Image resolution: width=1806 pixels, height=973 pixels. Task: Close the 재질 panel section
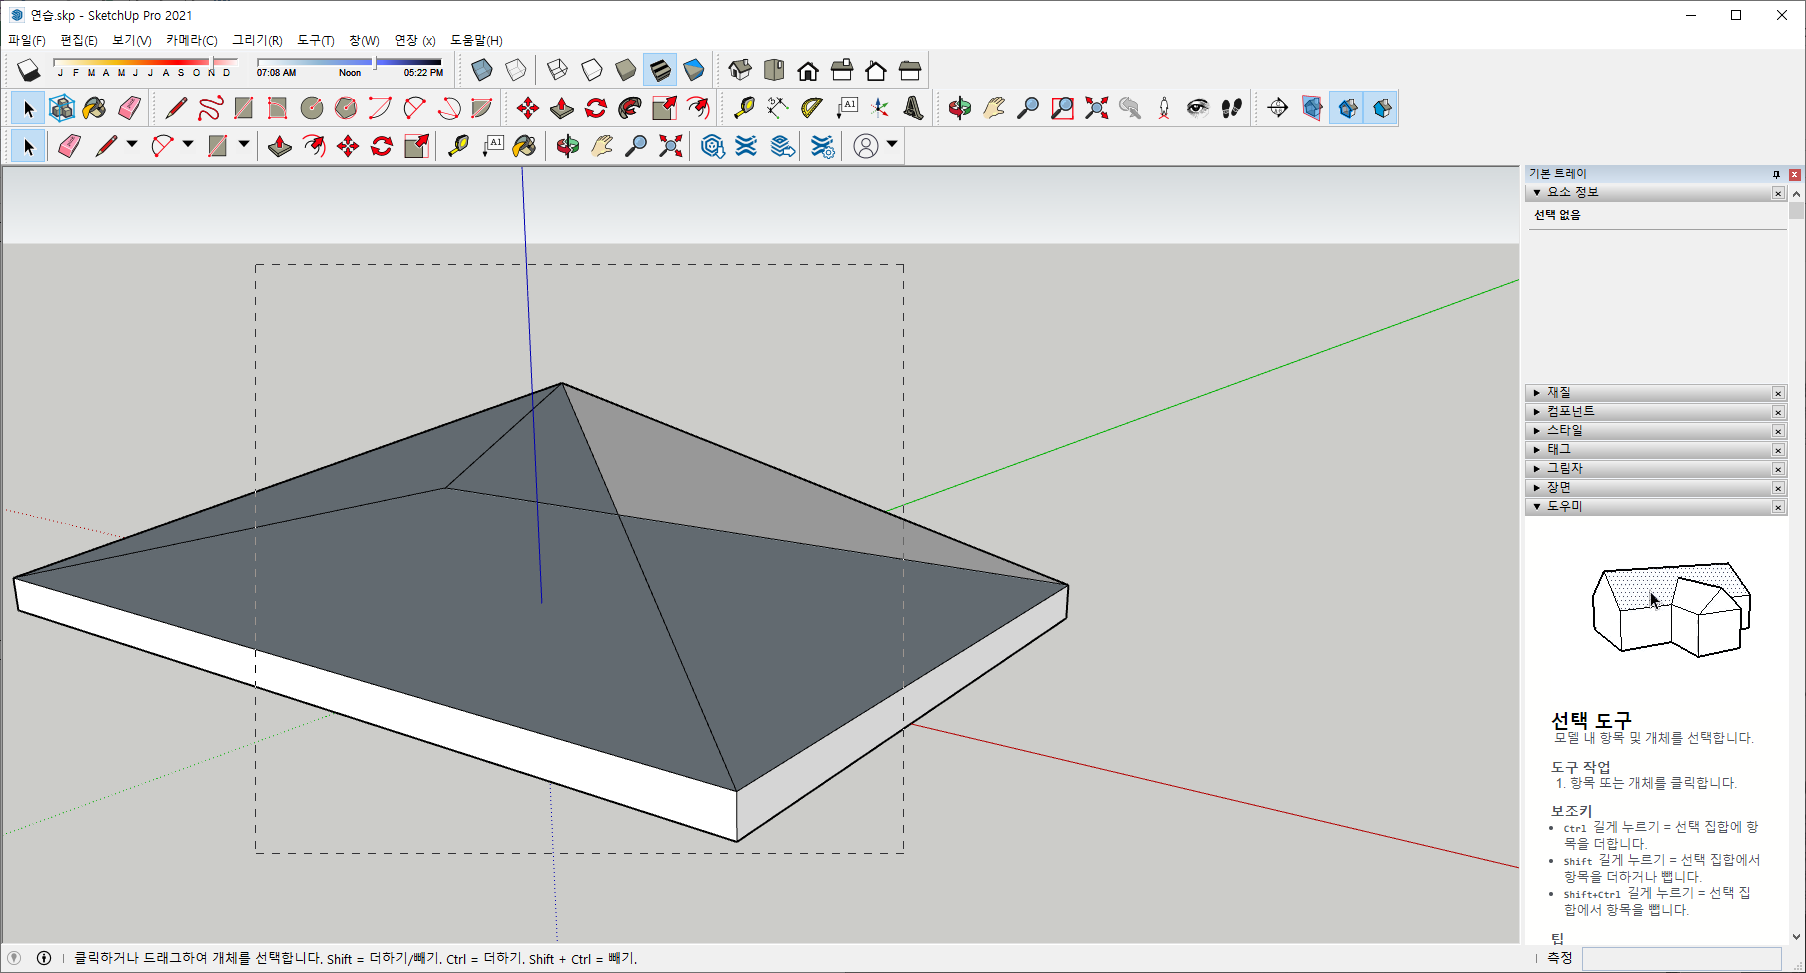[1778, 393]
